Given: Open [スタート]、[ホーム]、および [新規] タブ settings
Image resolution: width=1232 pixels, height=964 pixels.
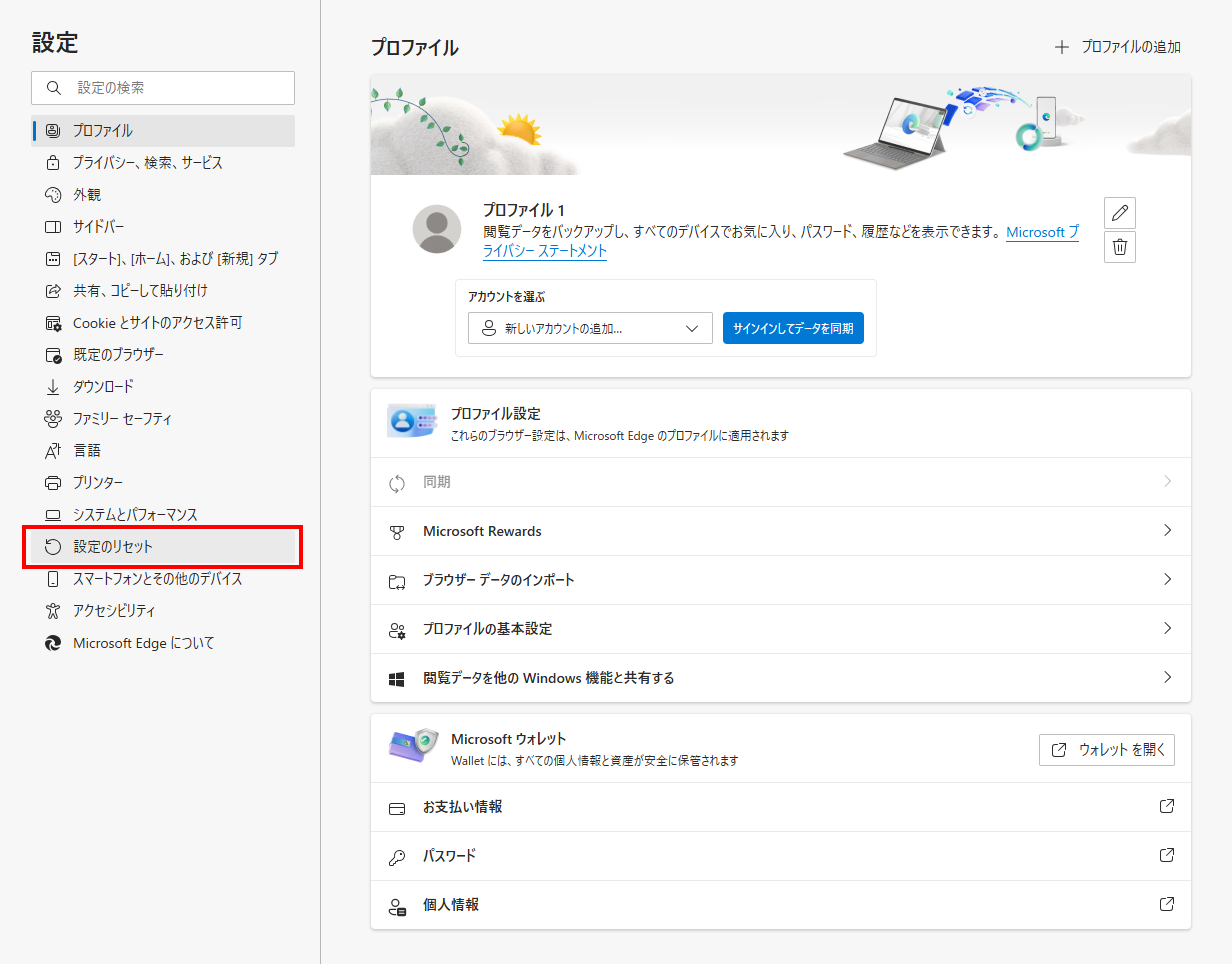Looking at the screenshot, I should point(164,259).
